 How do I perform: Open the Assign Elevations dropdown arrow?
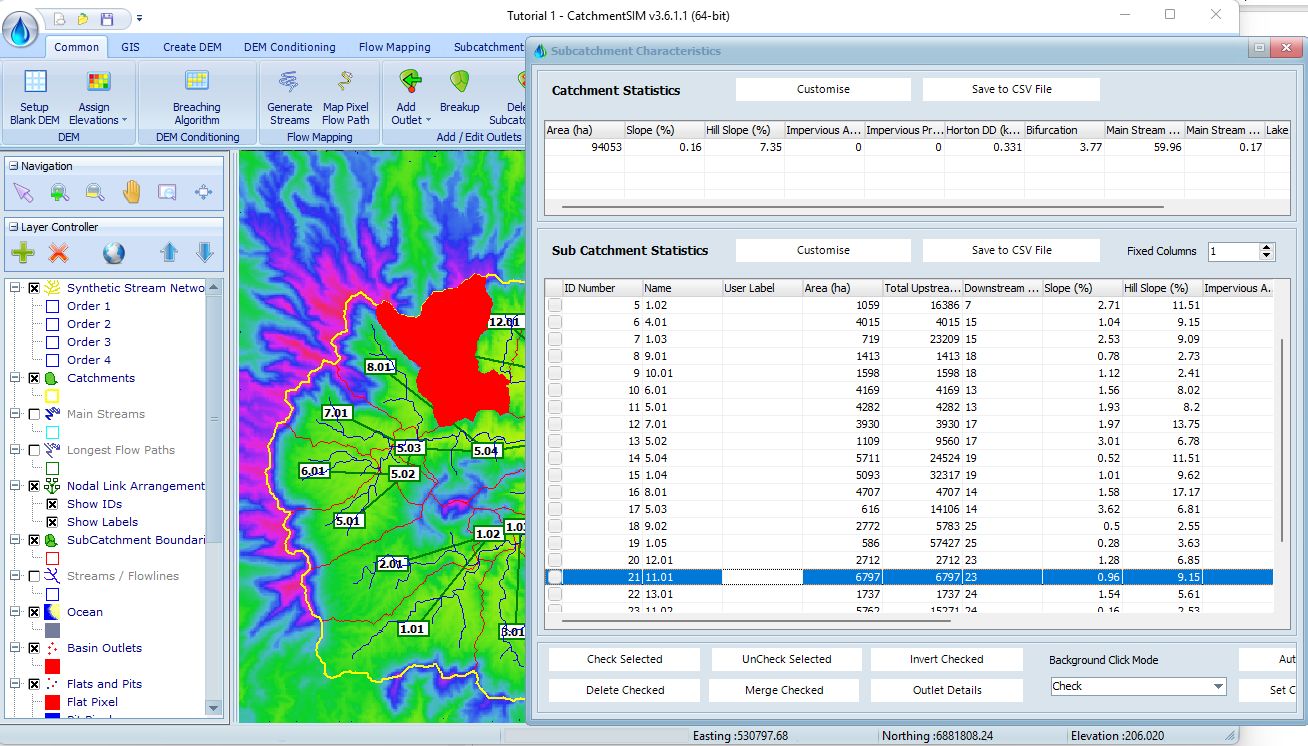tap(124, 120)
